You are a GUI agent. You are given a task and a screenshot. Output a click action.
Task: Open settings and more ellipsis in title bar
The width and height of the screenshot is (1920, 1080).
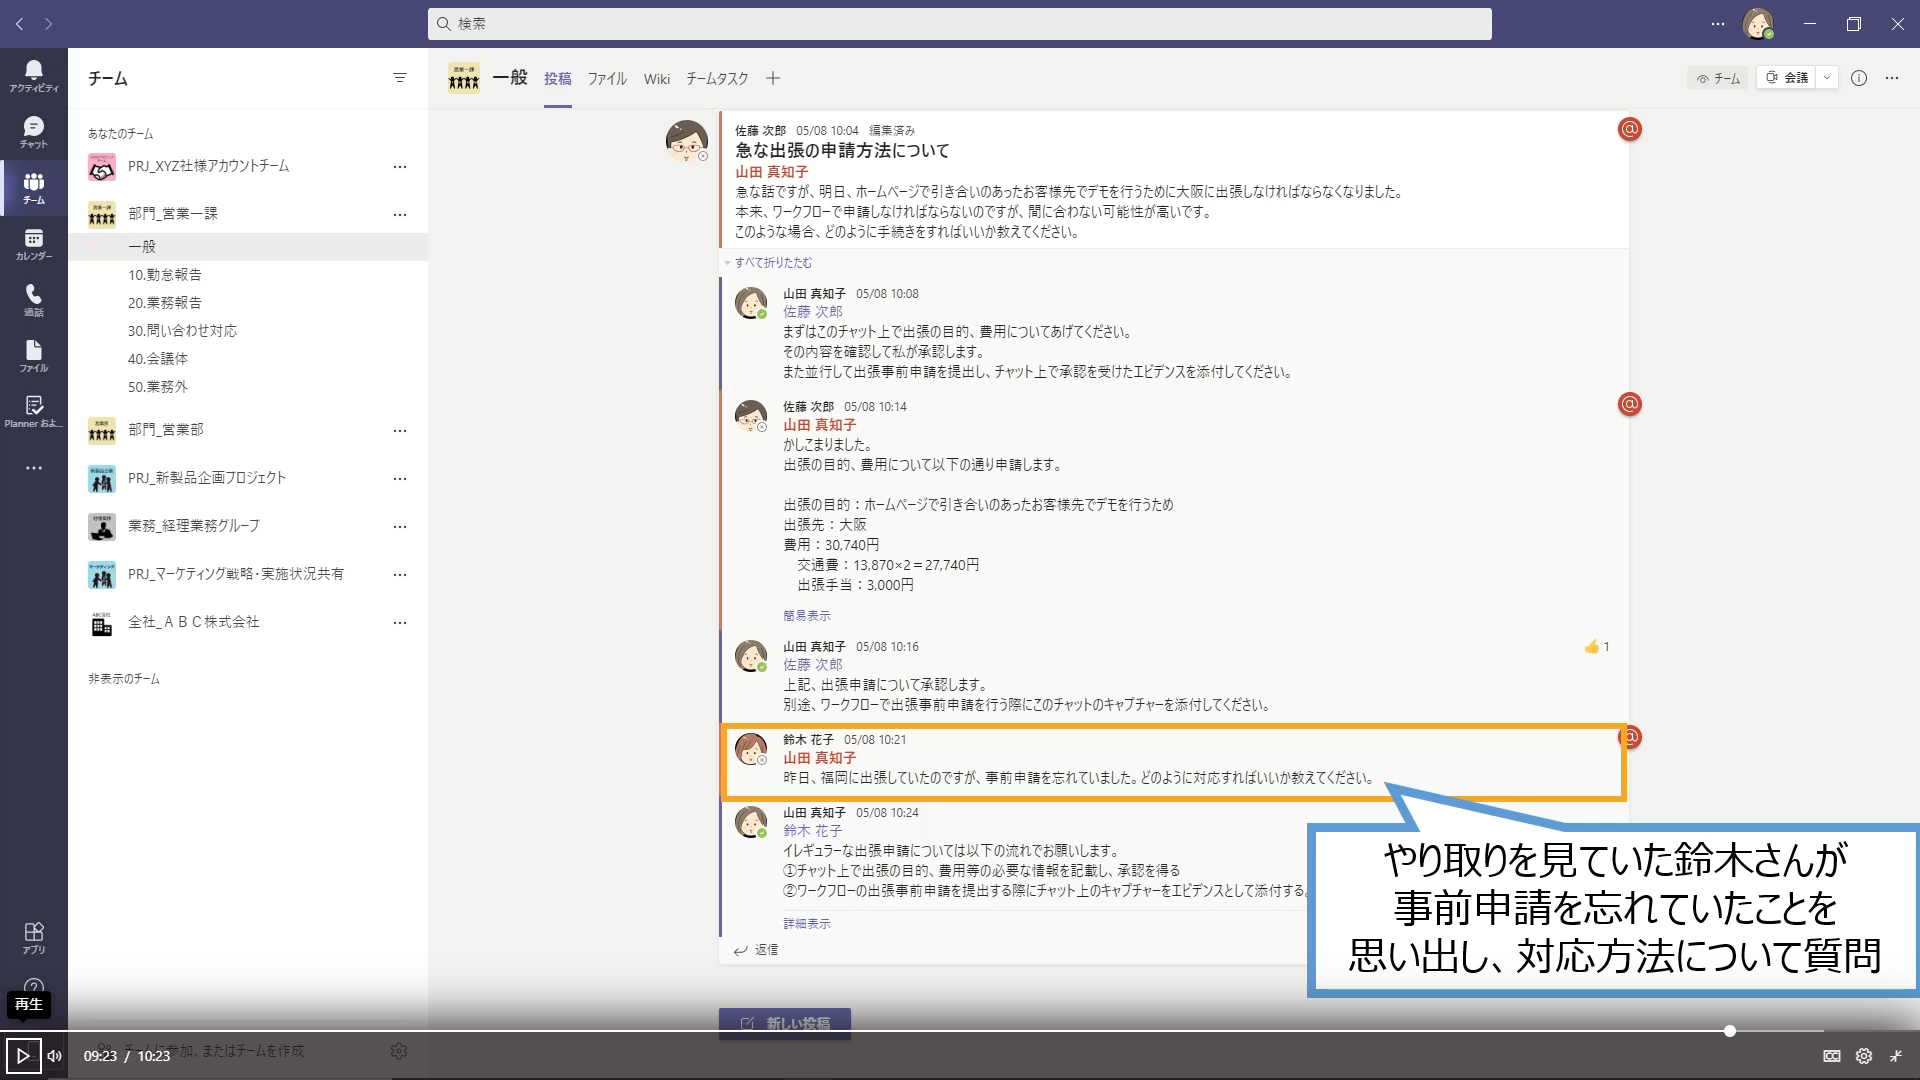point(1718,24)
